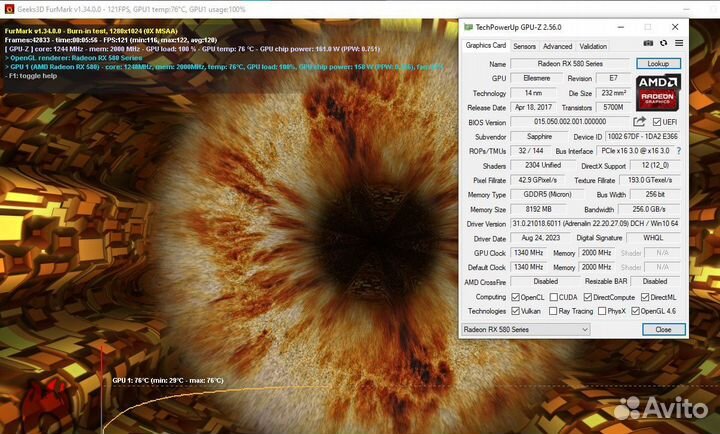
Task: Click the Memory Type value GDDR5 (Micron)
Action: pos(547,194)
